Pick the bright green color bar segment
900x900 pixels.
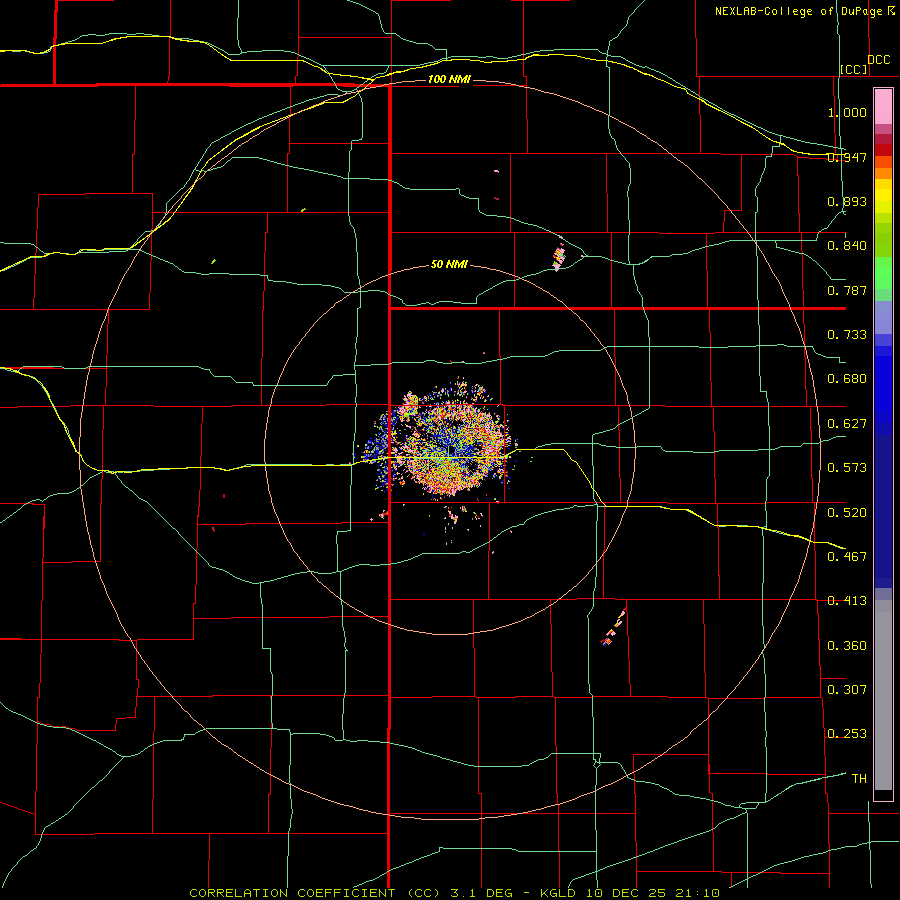pyautogui.click(x=883, y=272)
